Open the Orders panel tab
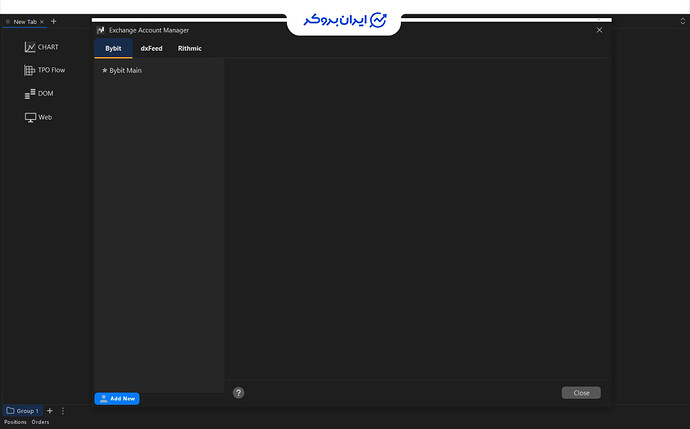The height and width of the screenshot is (429, 690). 40,422
